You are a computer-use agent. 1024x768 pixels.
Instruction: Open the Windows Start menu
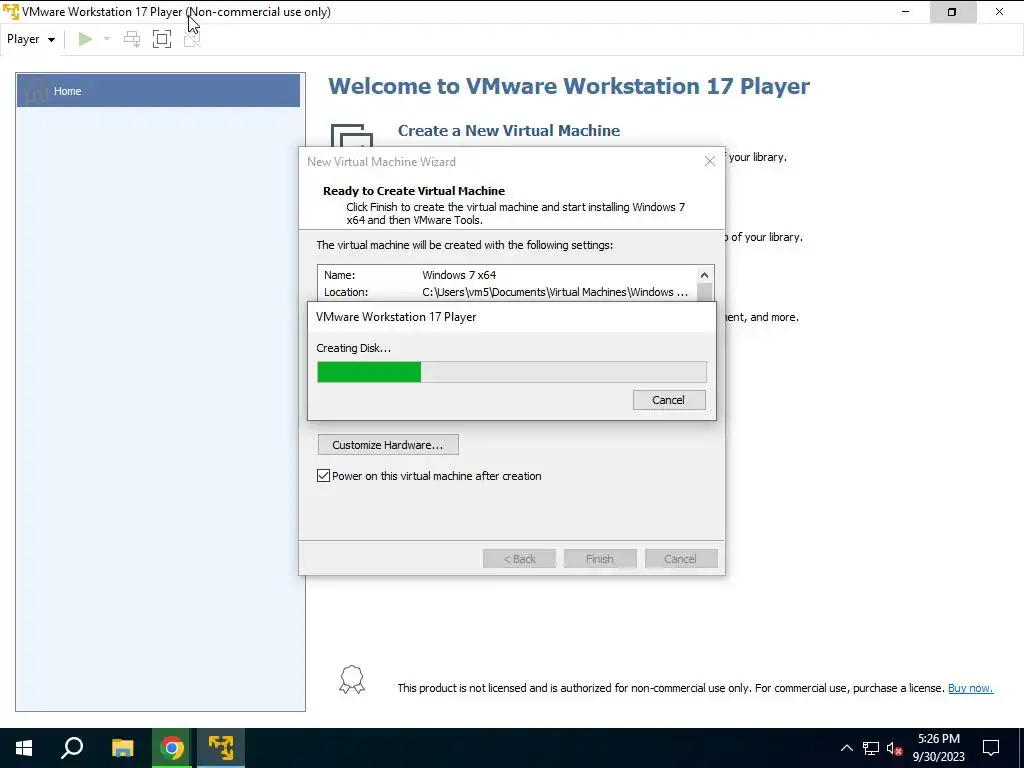(x=24, y=748)
